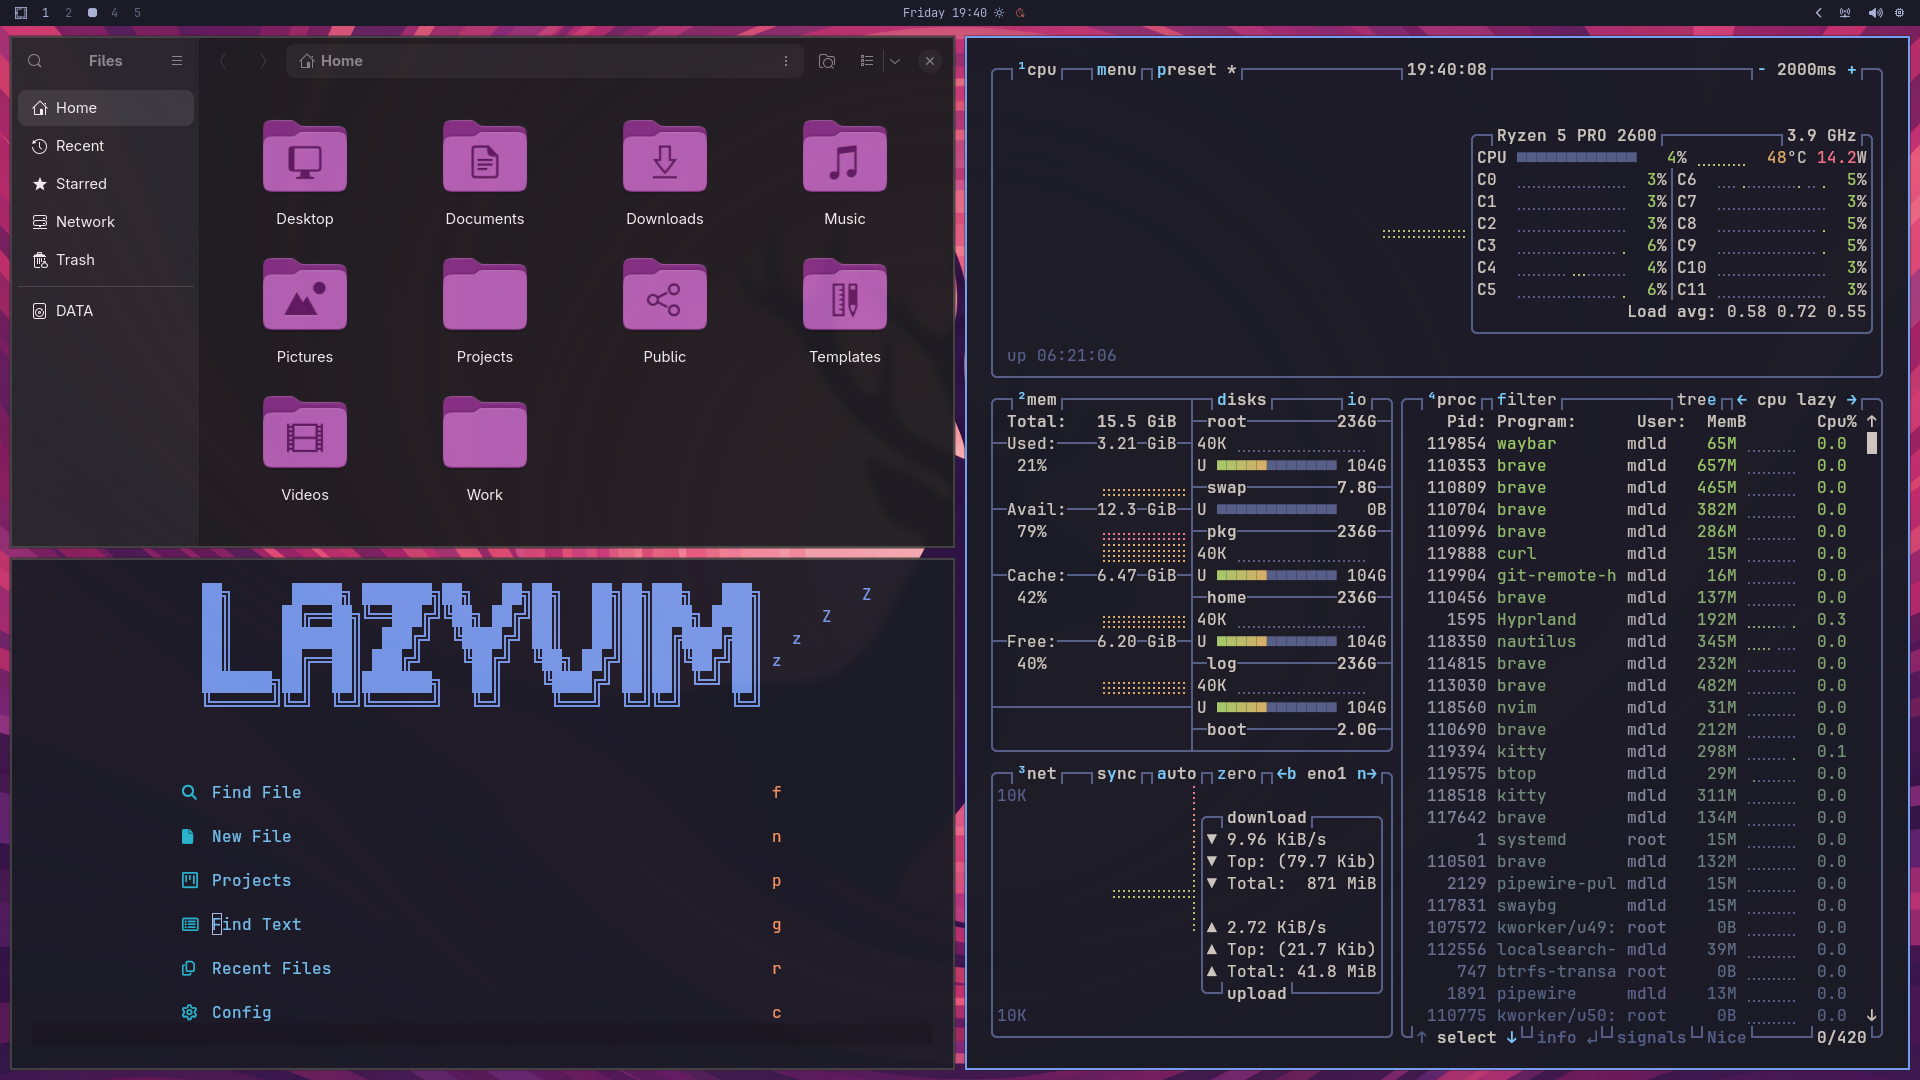Click the search-everywhere folder icon in Files toolbar
This screenshot has height=1080, width=1920.
tap(827, 61)
